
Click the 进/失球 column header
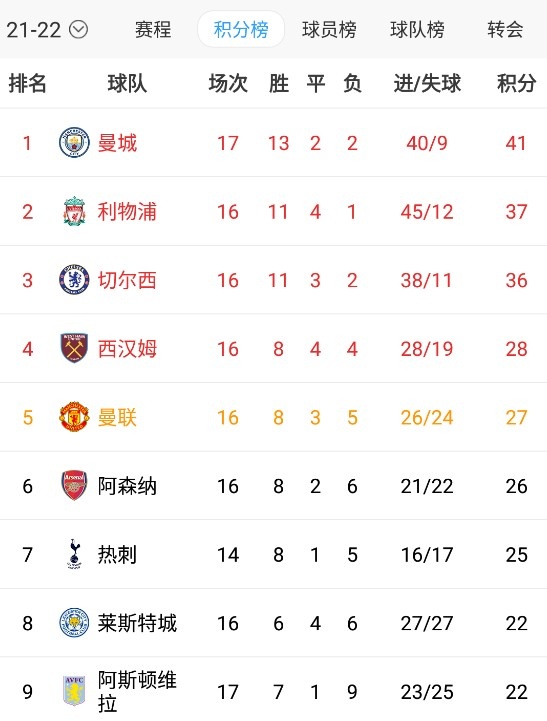pyautogui.click(x=427, y=84)
